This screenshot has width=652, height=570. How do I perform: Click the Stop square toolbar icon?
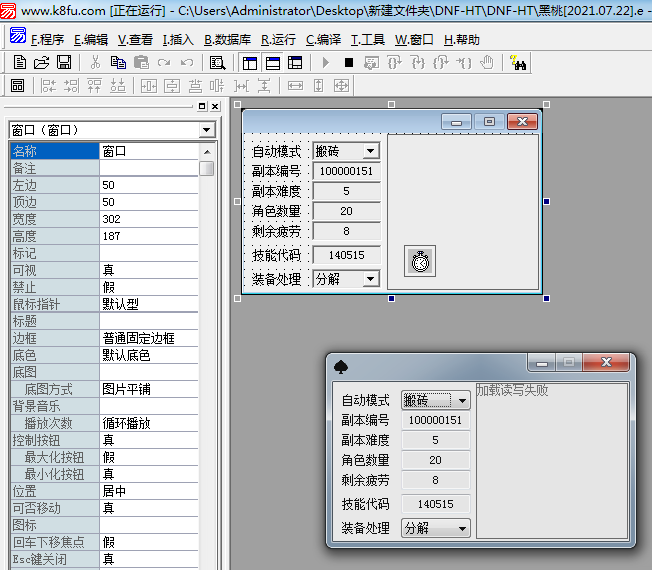click(348, 63)
